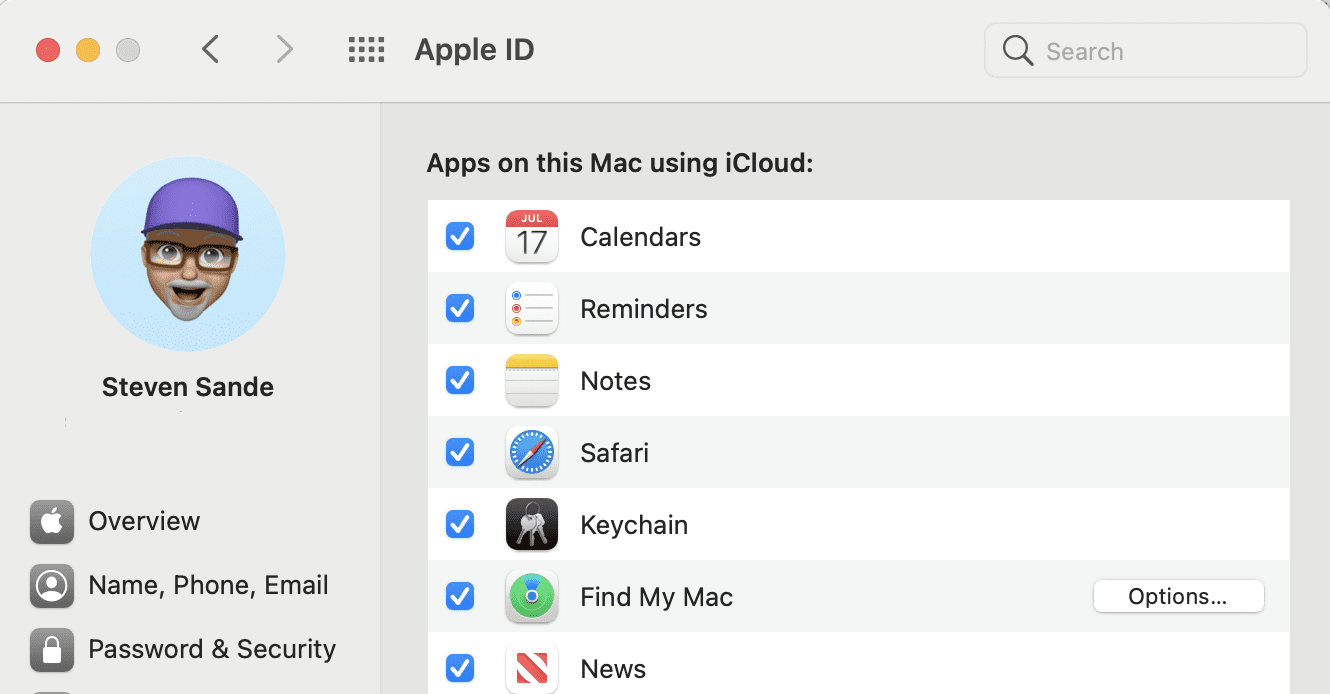
Task: Click the Find My Mac icon
Action: (531, 597)
